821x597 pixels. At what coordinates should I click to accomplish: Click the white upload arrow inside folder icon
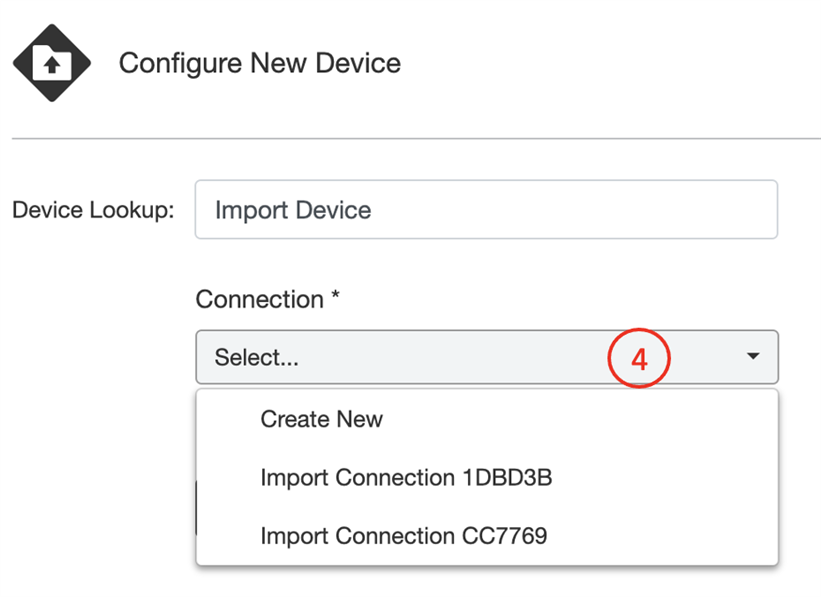[50, 67]
